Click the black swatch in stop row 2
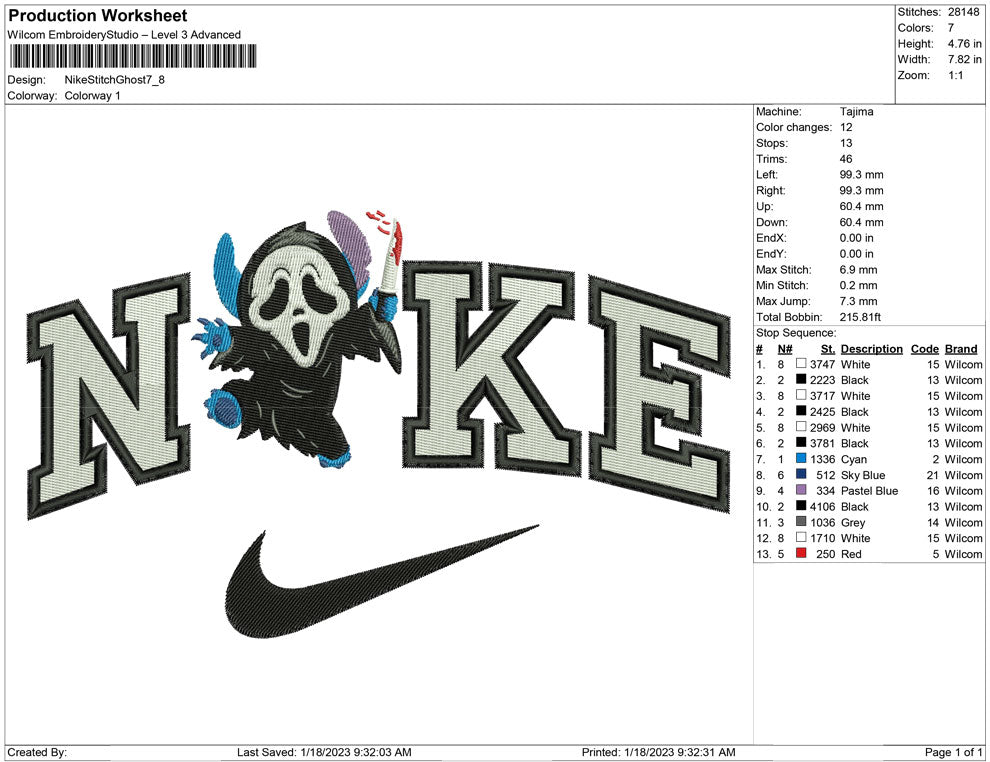Screen dimensions: 990x762 pyautogui.click(x=801, y=379)
